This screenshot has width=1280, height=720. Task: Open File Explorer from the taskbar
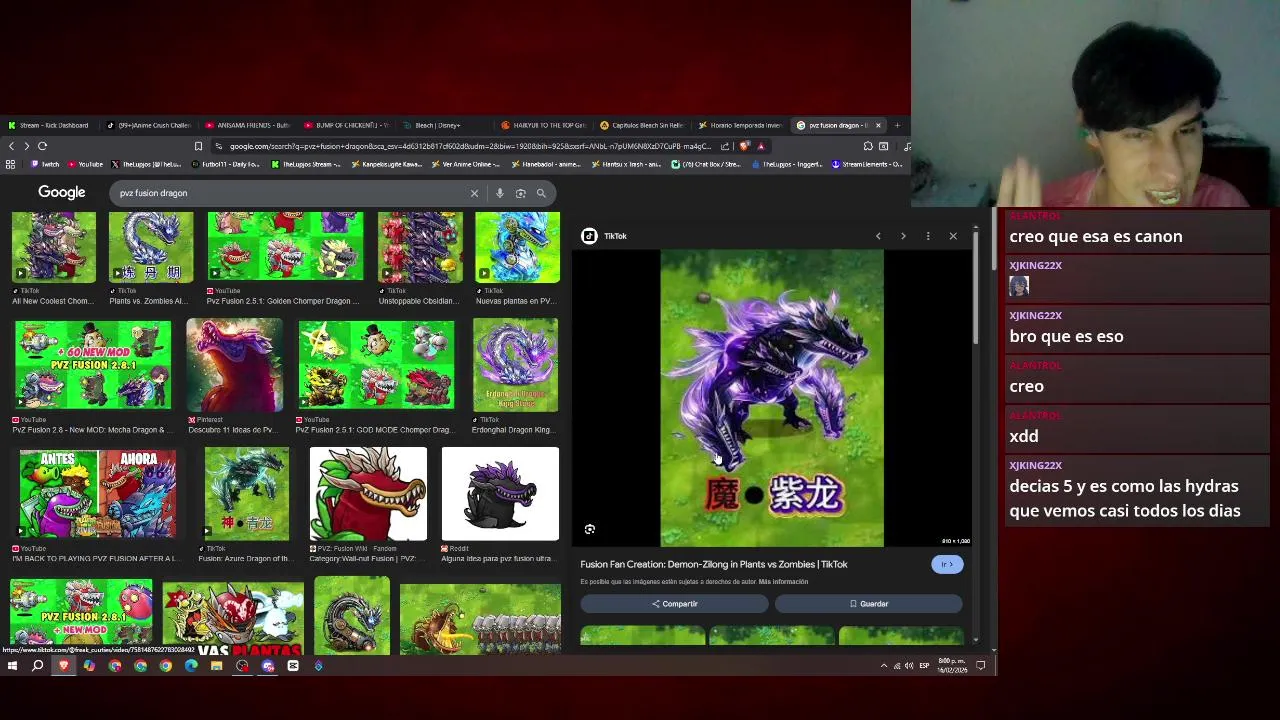216,665
